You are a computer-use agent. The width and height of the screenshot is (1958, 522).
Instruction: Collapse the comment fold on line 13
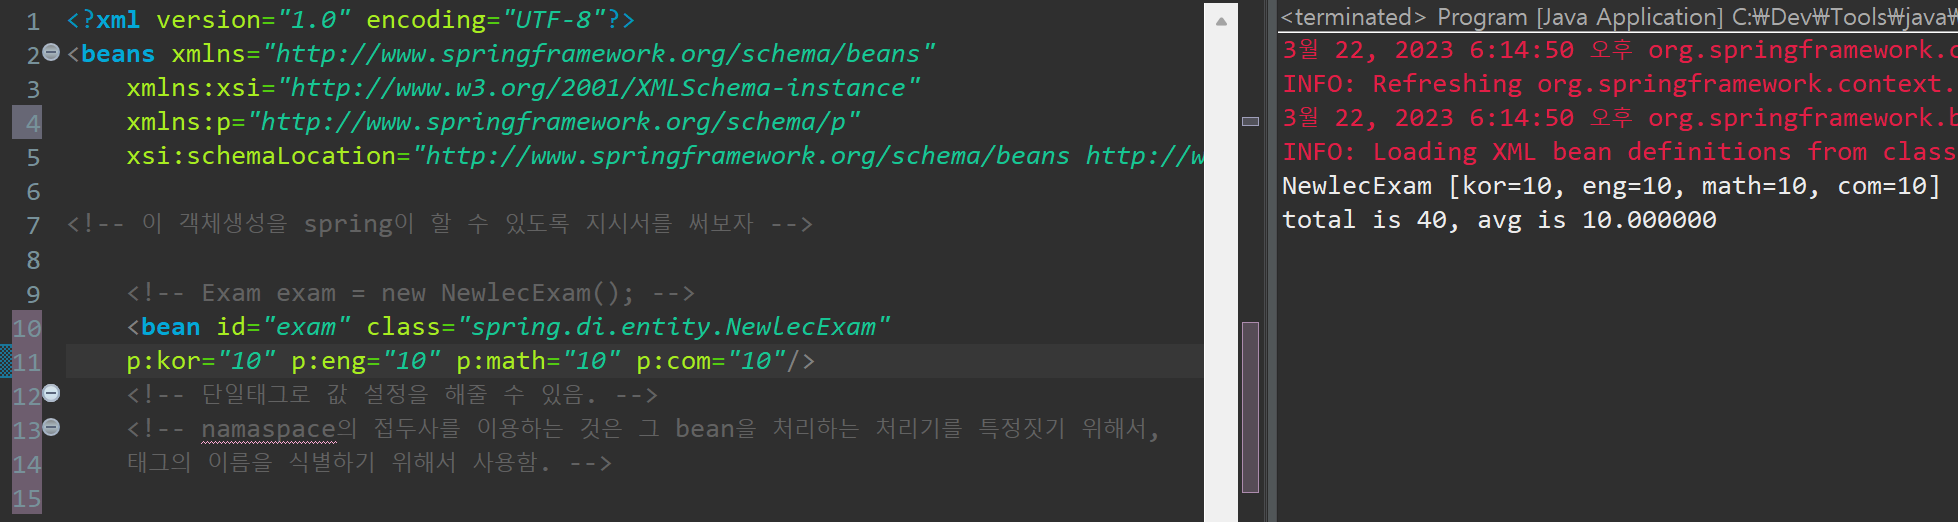click(x=51, y=427)
